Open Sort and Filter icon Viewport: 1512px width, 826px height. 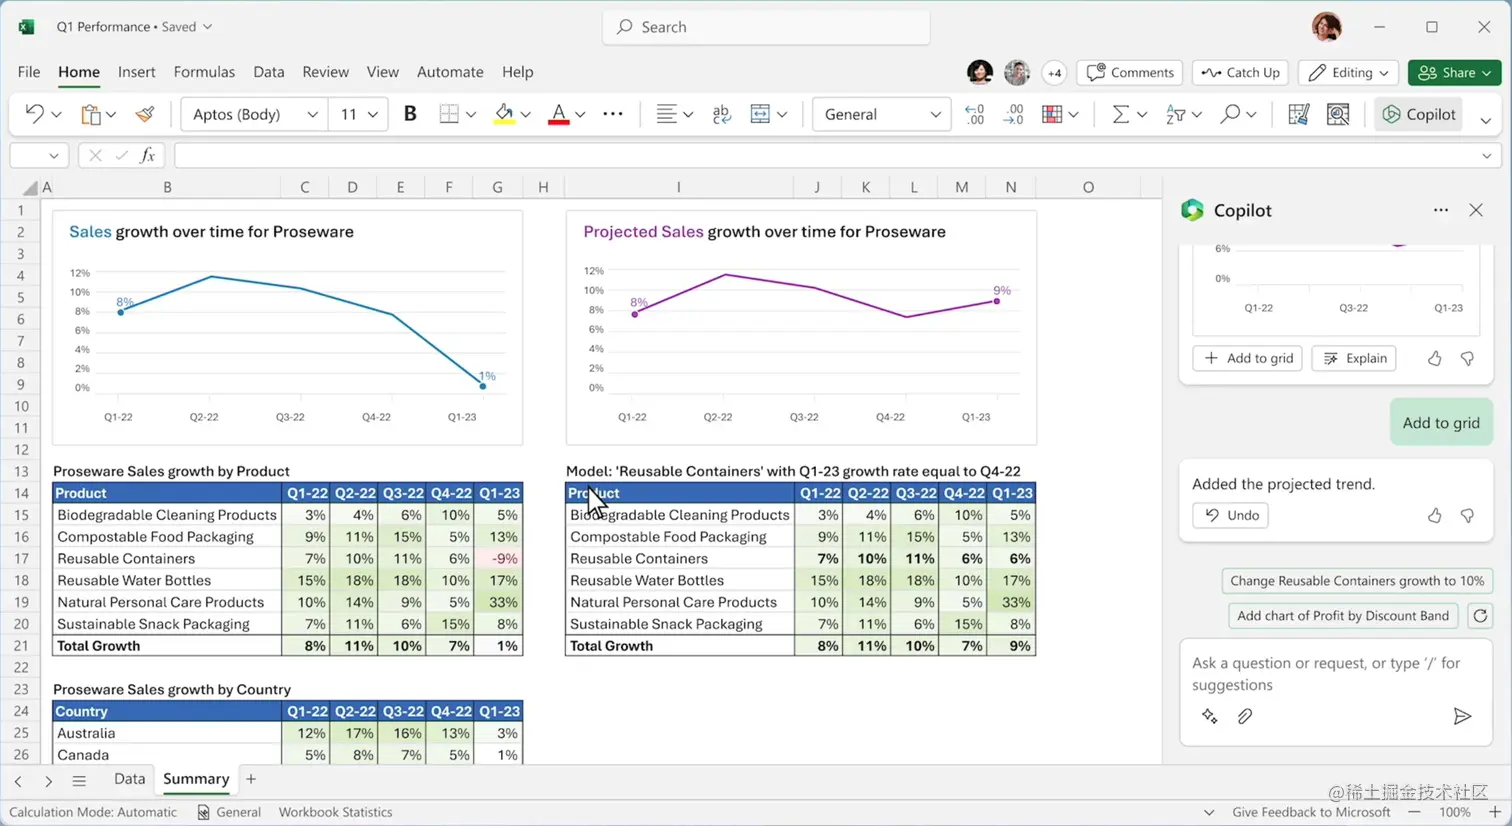click(x=1175, y=114)
